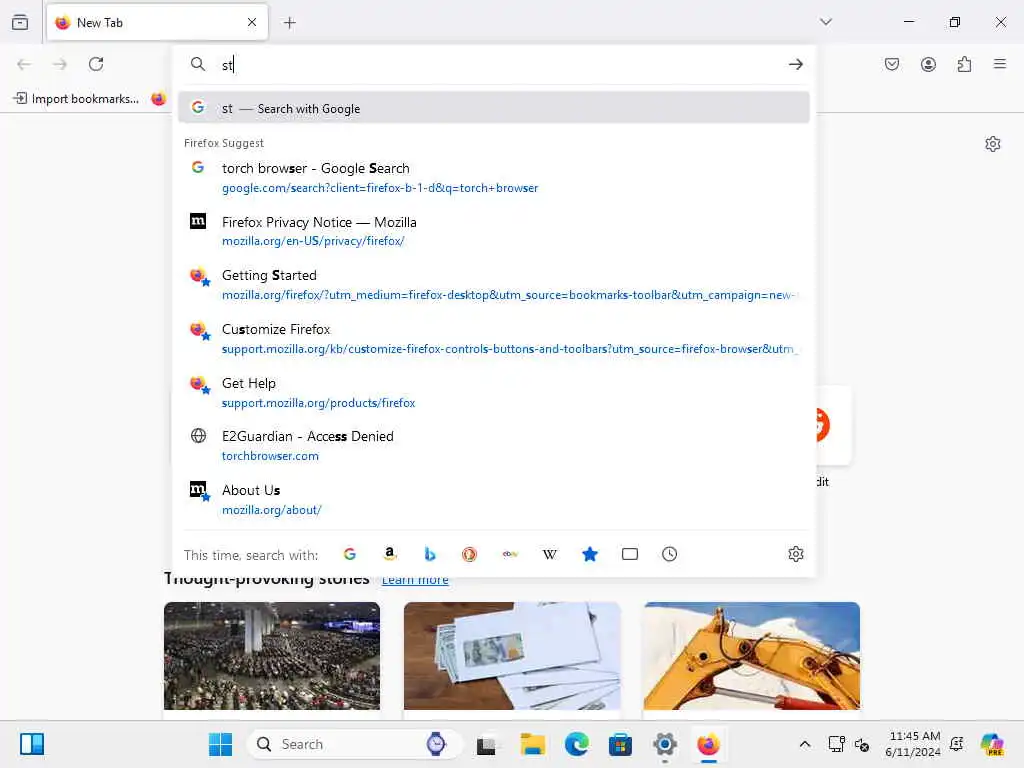
Task: Show hidden system tray icons
Action: point(805,744)
